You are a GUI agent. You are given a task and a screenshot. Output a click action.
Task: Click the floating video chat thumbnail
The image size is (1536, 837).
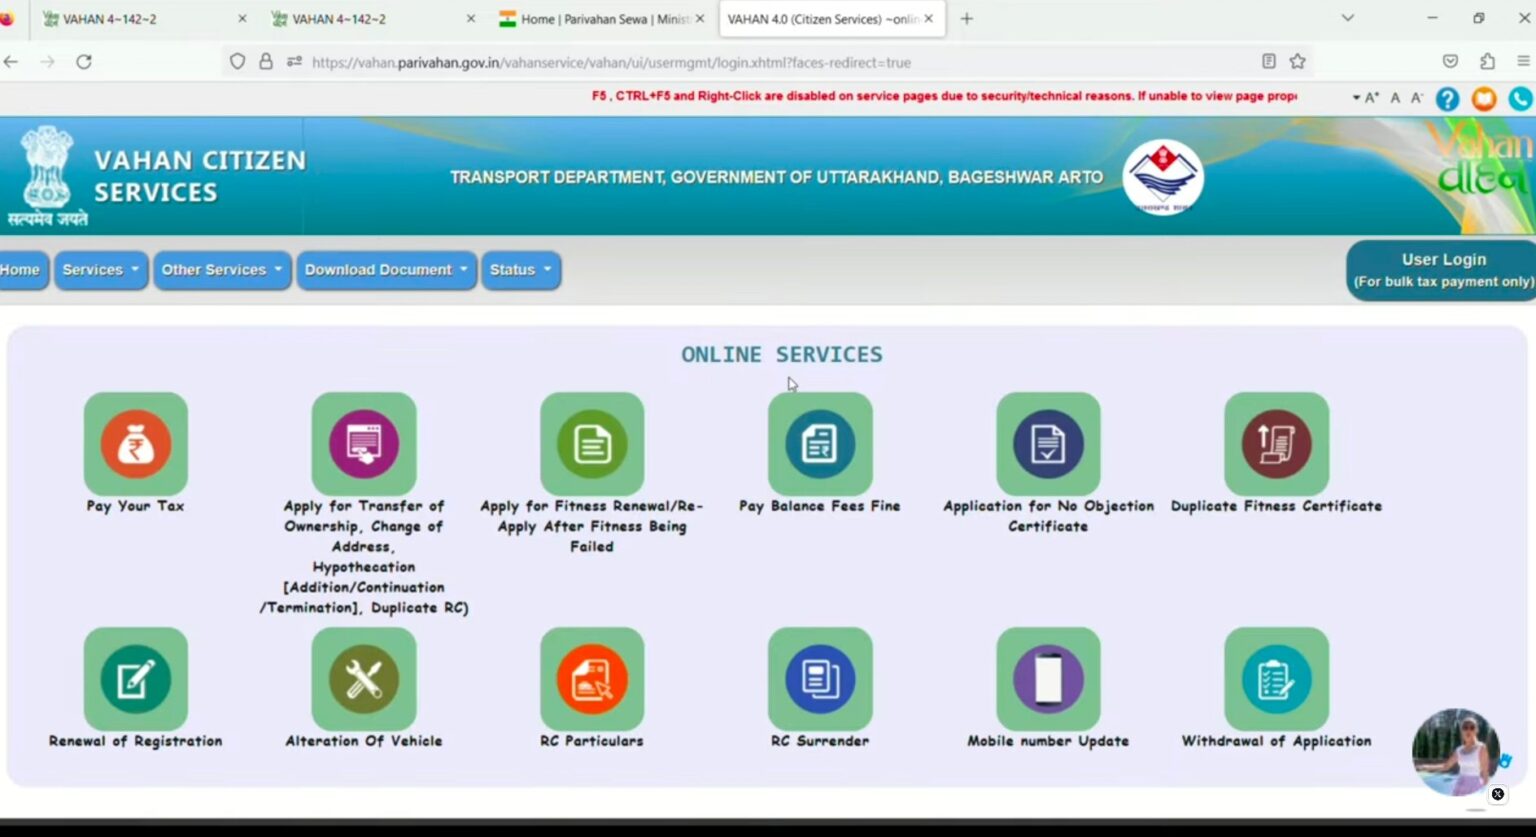[1456, 751]
